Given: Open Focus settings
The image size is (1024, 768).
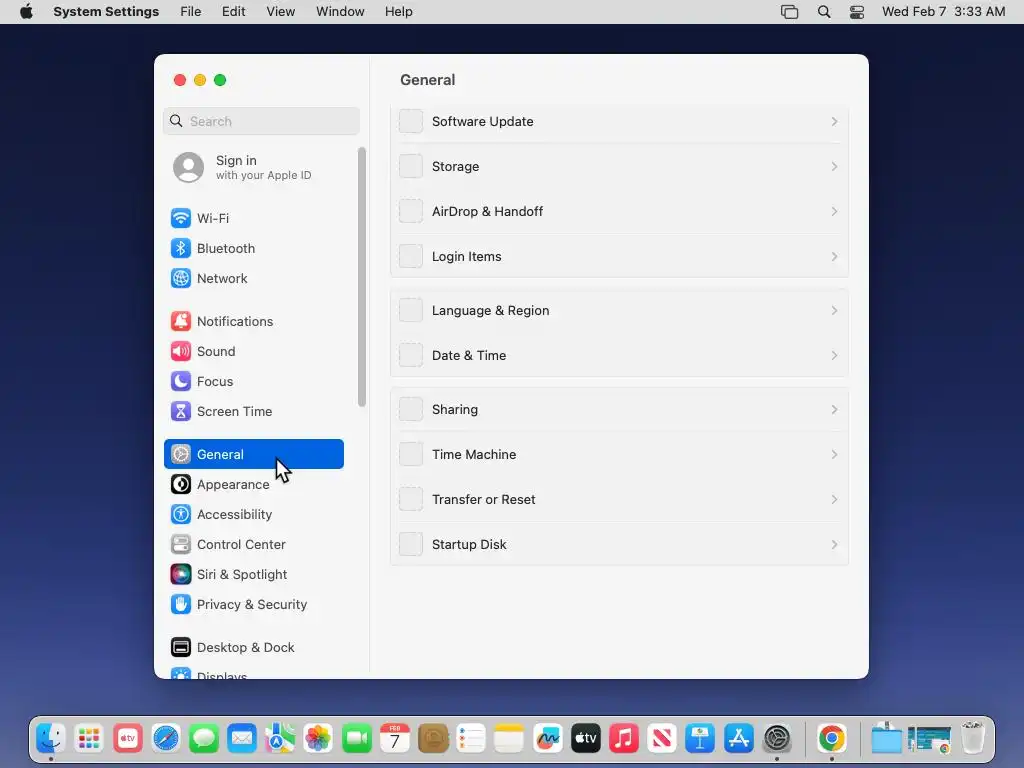Looking at the screenshot, I should [253, 381].
